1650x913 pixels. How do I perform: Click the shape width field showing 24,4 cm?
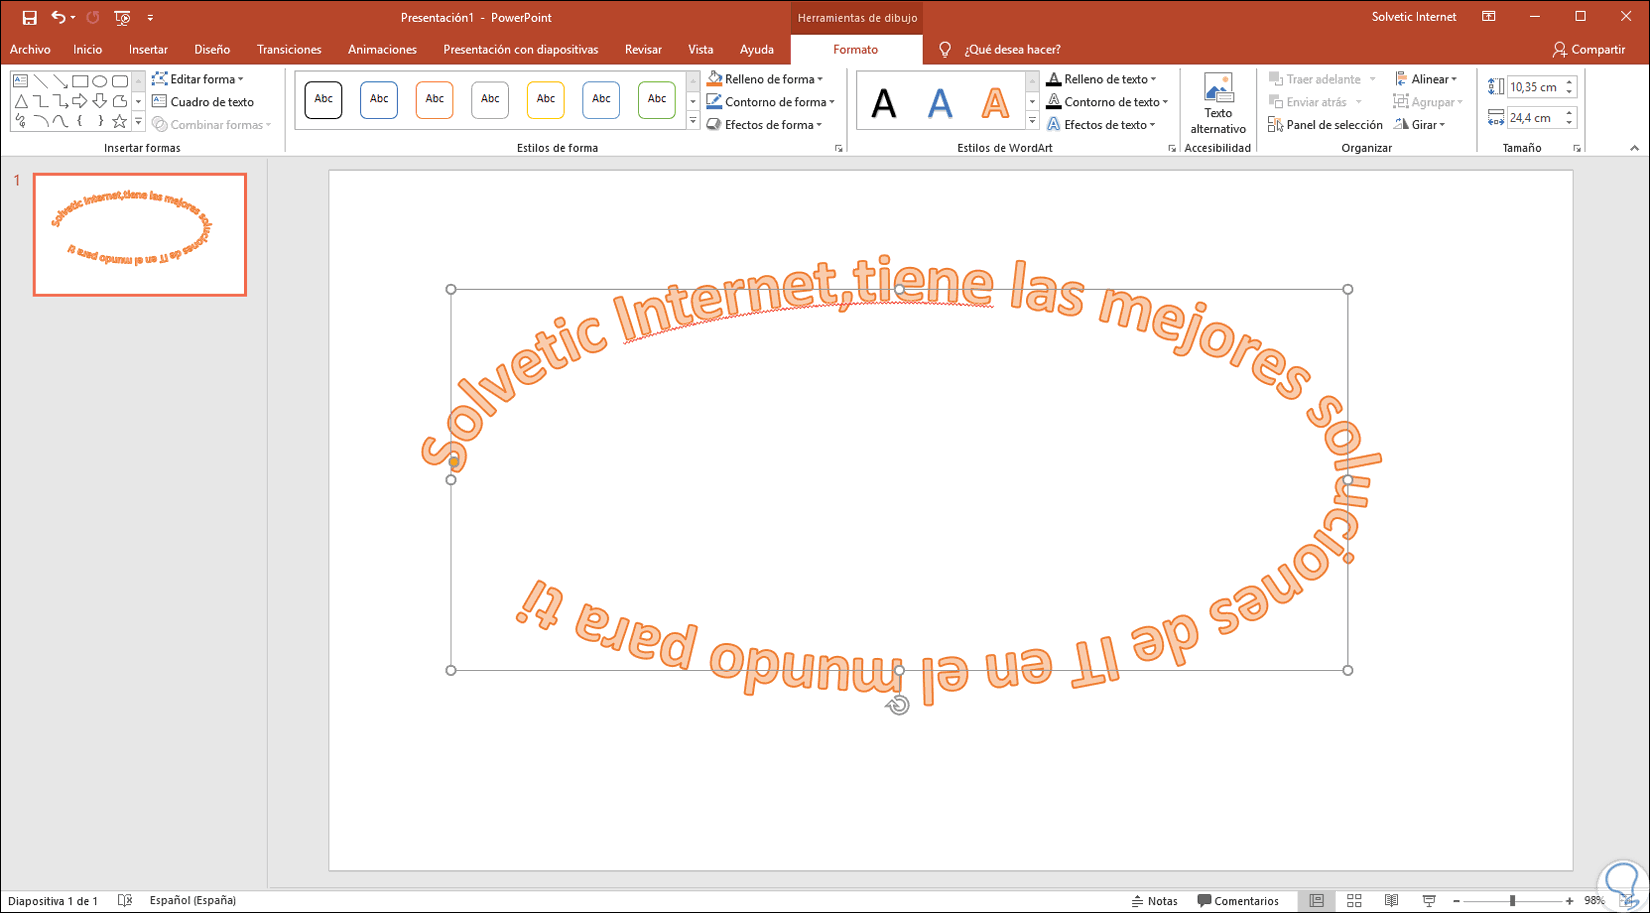1534,118
